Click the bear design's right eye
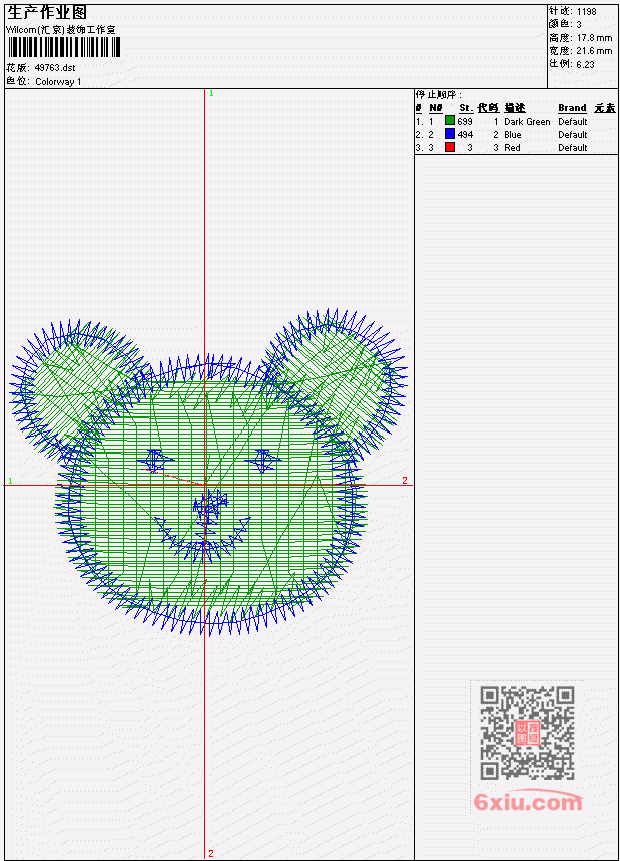 pos(263,460)
